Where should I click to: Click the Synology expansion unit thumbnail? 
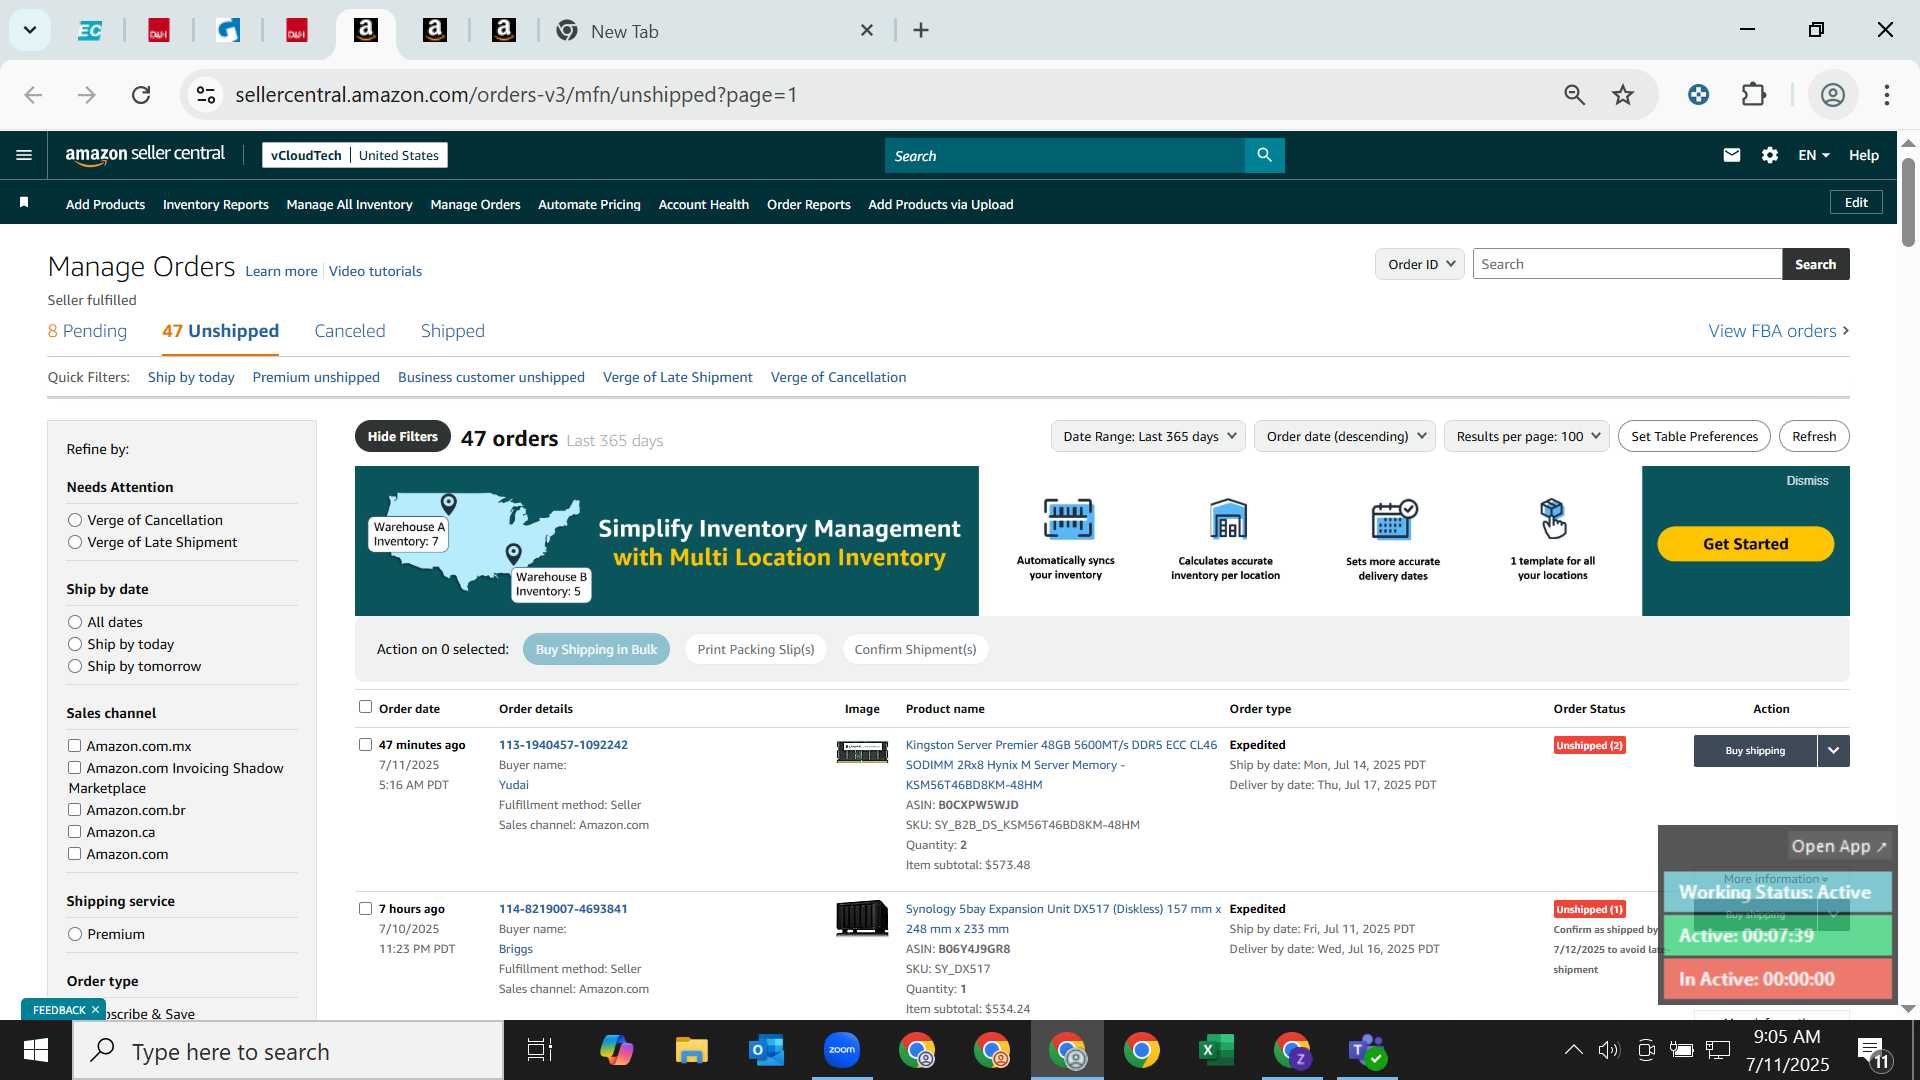(862, 917)
